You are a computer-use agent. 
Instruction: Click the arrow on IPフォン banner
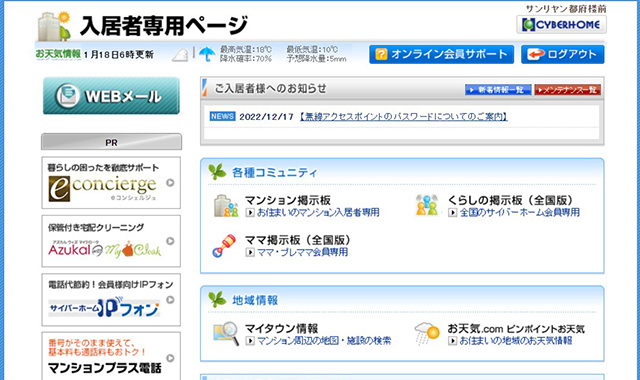171,300
